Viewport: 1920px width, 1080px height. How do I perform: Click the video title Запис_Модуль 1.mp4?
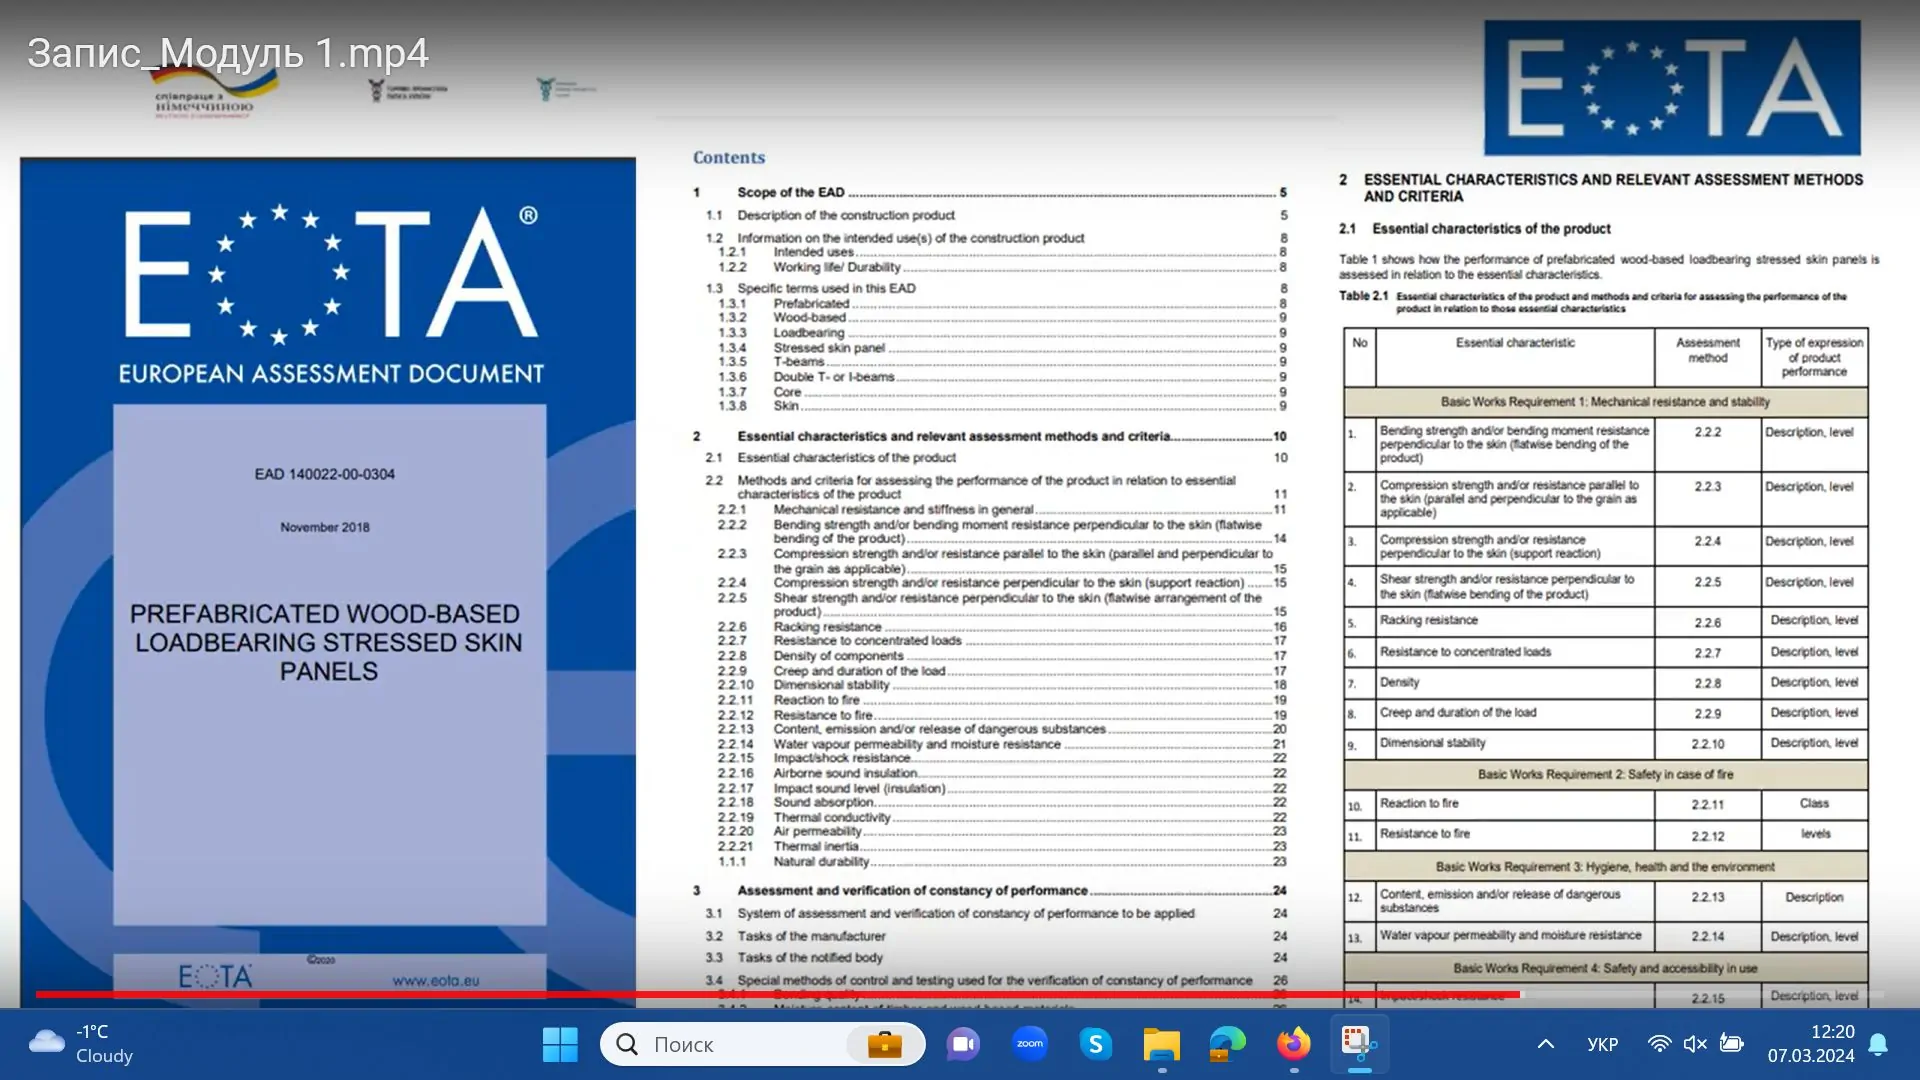pyautogui.click(x=228, y=53)
